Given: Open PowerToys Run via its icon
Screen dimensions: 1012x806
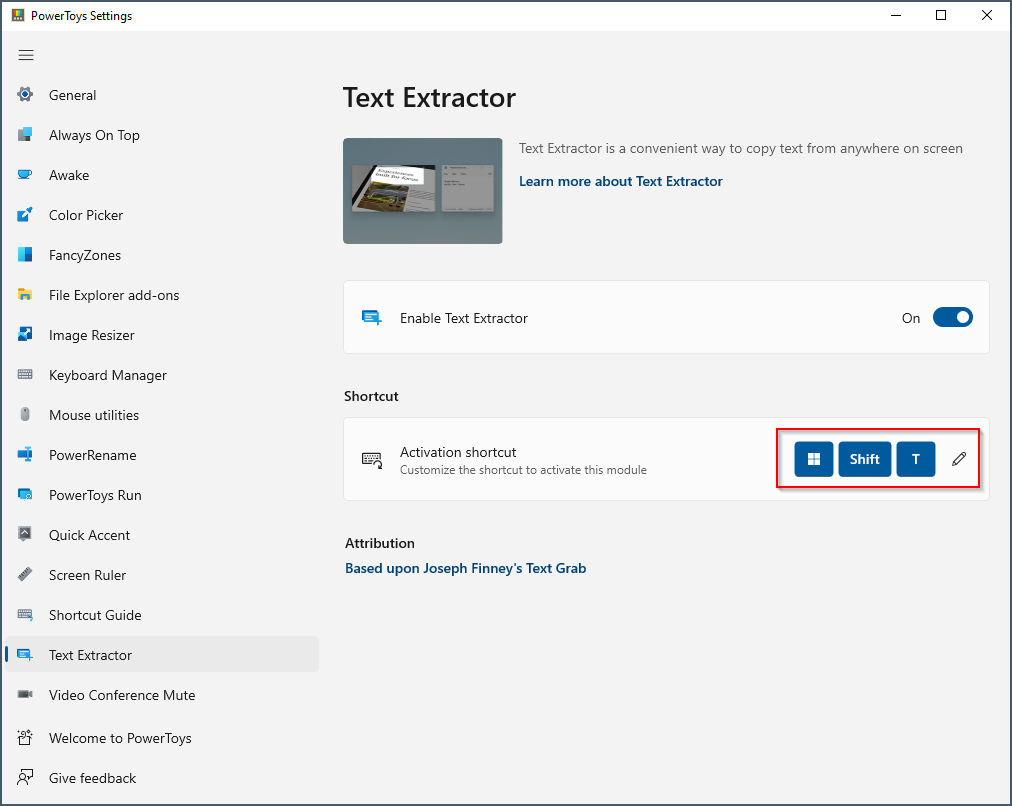Looking at the screenshot, I should 25,495.
